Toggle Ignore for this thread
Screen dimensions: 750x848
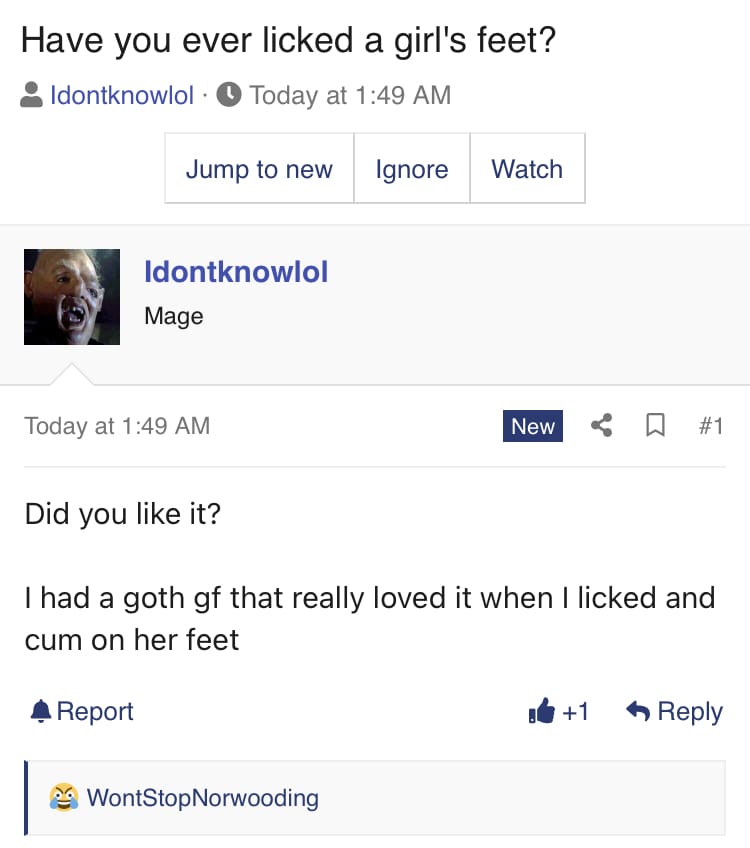pyautogui.click(x=412, y=168)
